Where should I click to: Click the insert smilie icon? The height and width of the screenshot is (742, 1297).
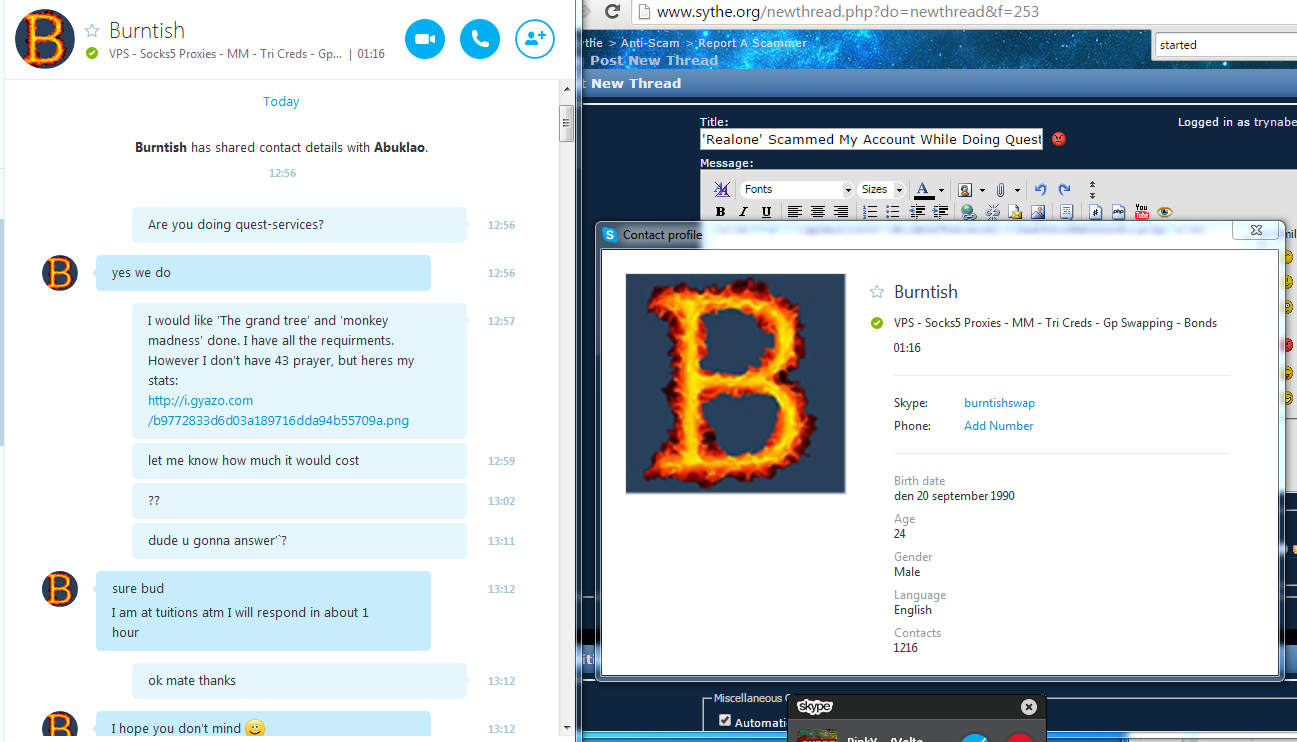click(x=965, y=189)
